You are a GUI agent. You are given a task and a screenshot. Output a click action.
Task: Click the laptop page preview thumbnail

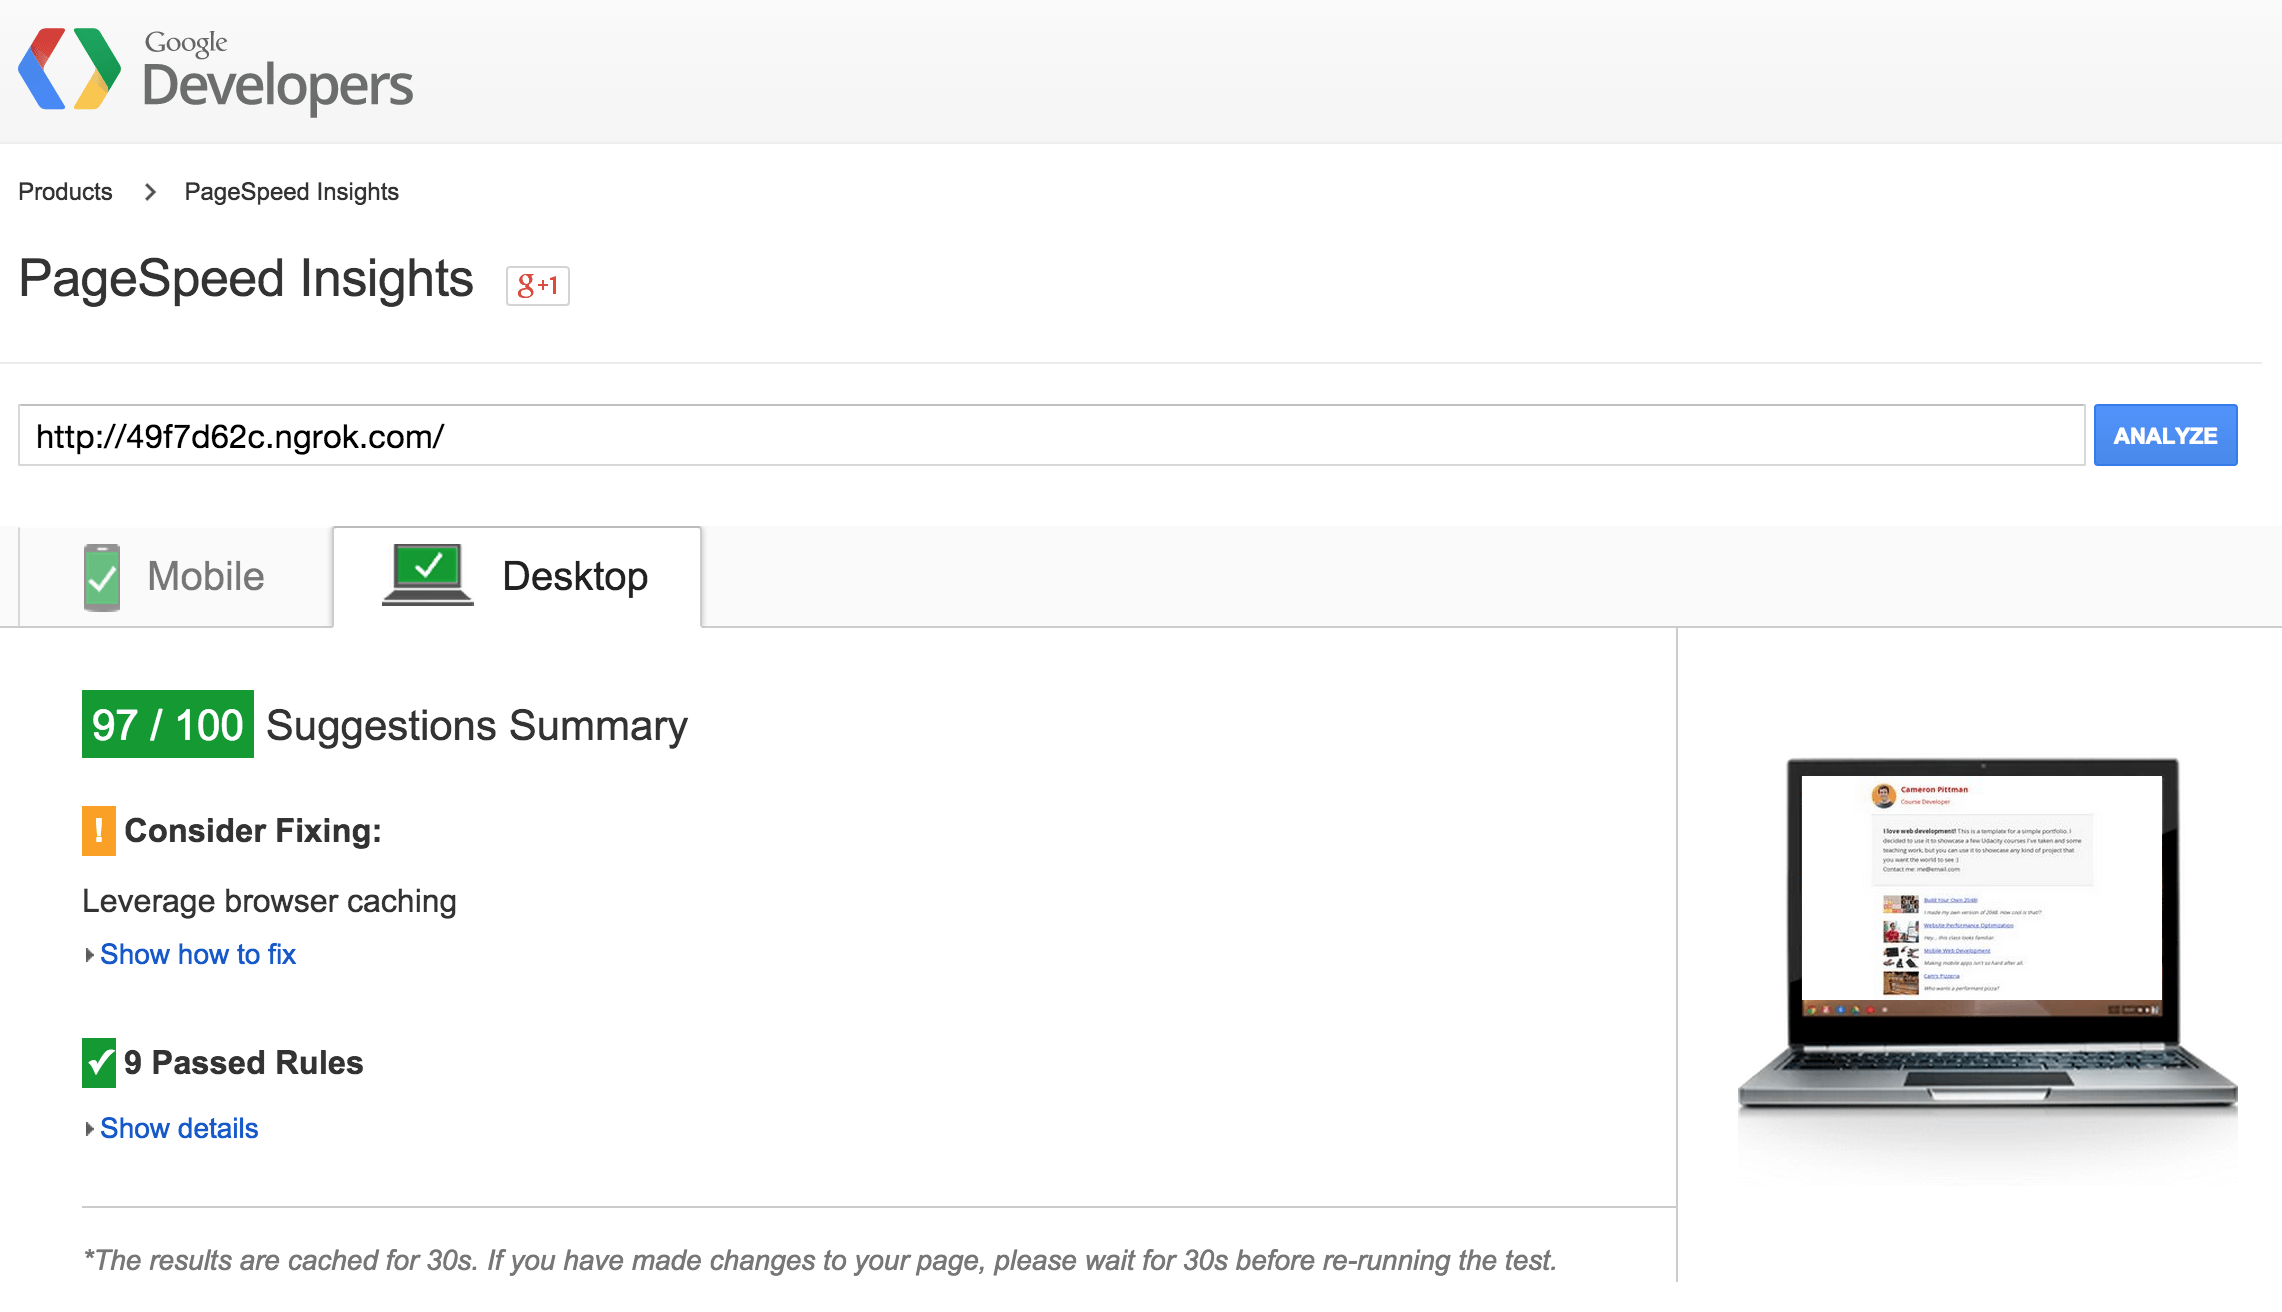coord(1986,930)
